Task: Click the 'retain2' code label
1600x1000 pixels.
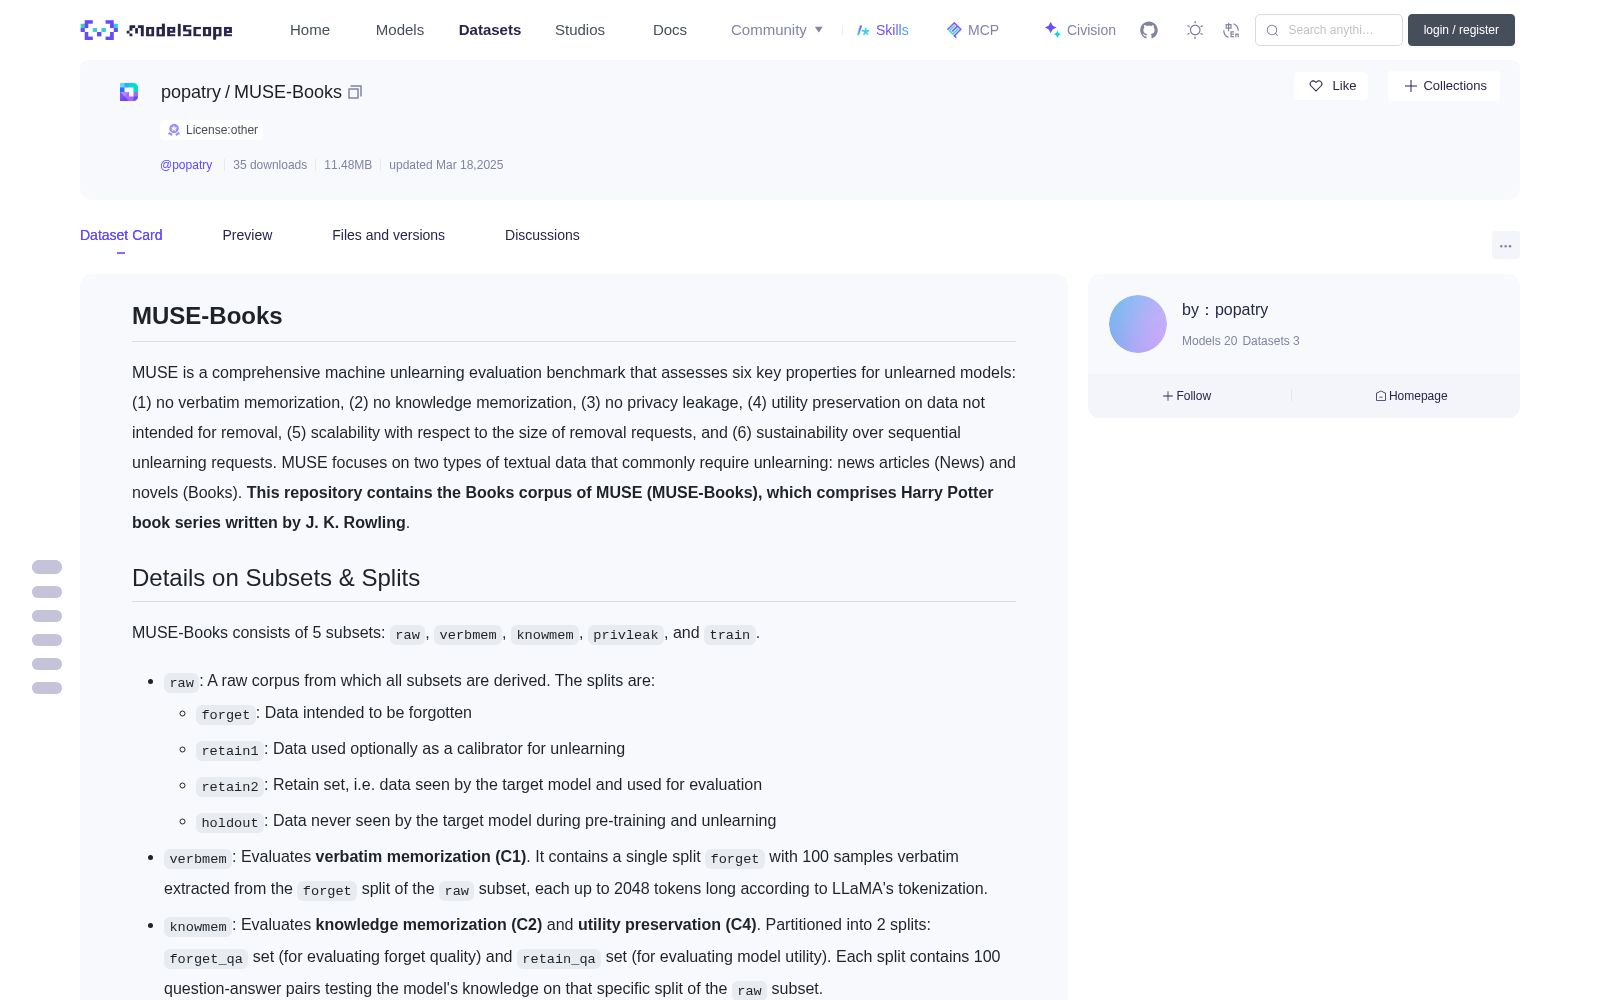Action: (x=230, y=787)
